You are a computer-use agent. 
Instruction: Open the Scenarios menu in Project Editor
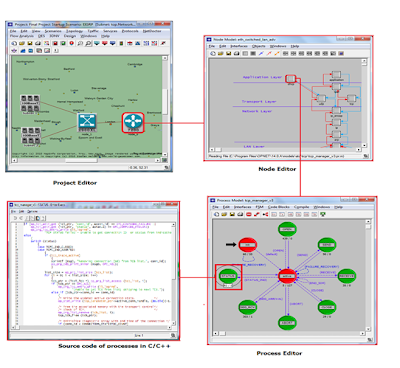click(x=53, y=31)
